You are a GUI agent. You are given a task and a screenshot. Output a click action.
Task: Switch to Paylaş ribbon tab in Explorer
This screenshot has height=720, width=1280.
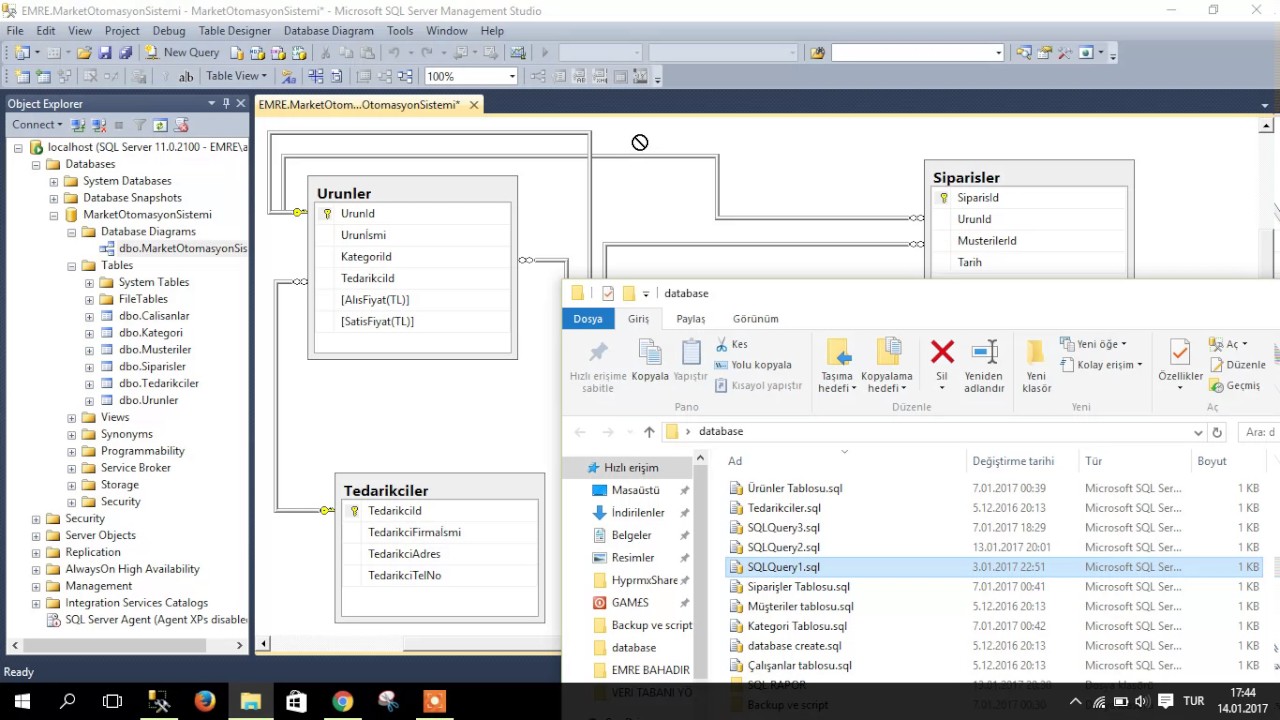pos(691,319)
